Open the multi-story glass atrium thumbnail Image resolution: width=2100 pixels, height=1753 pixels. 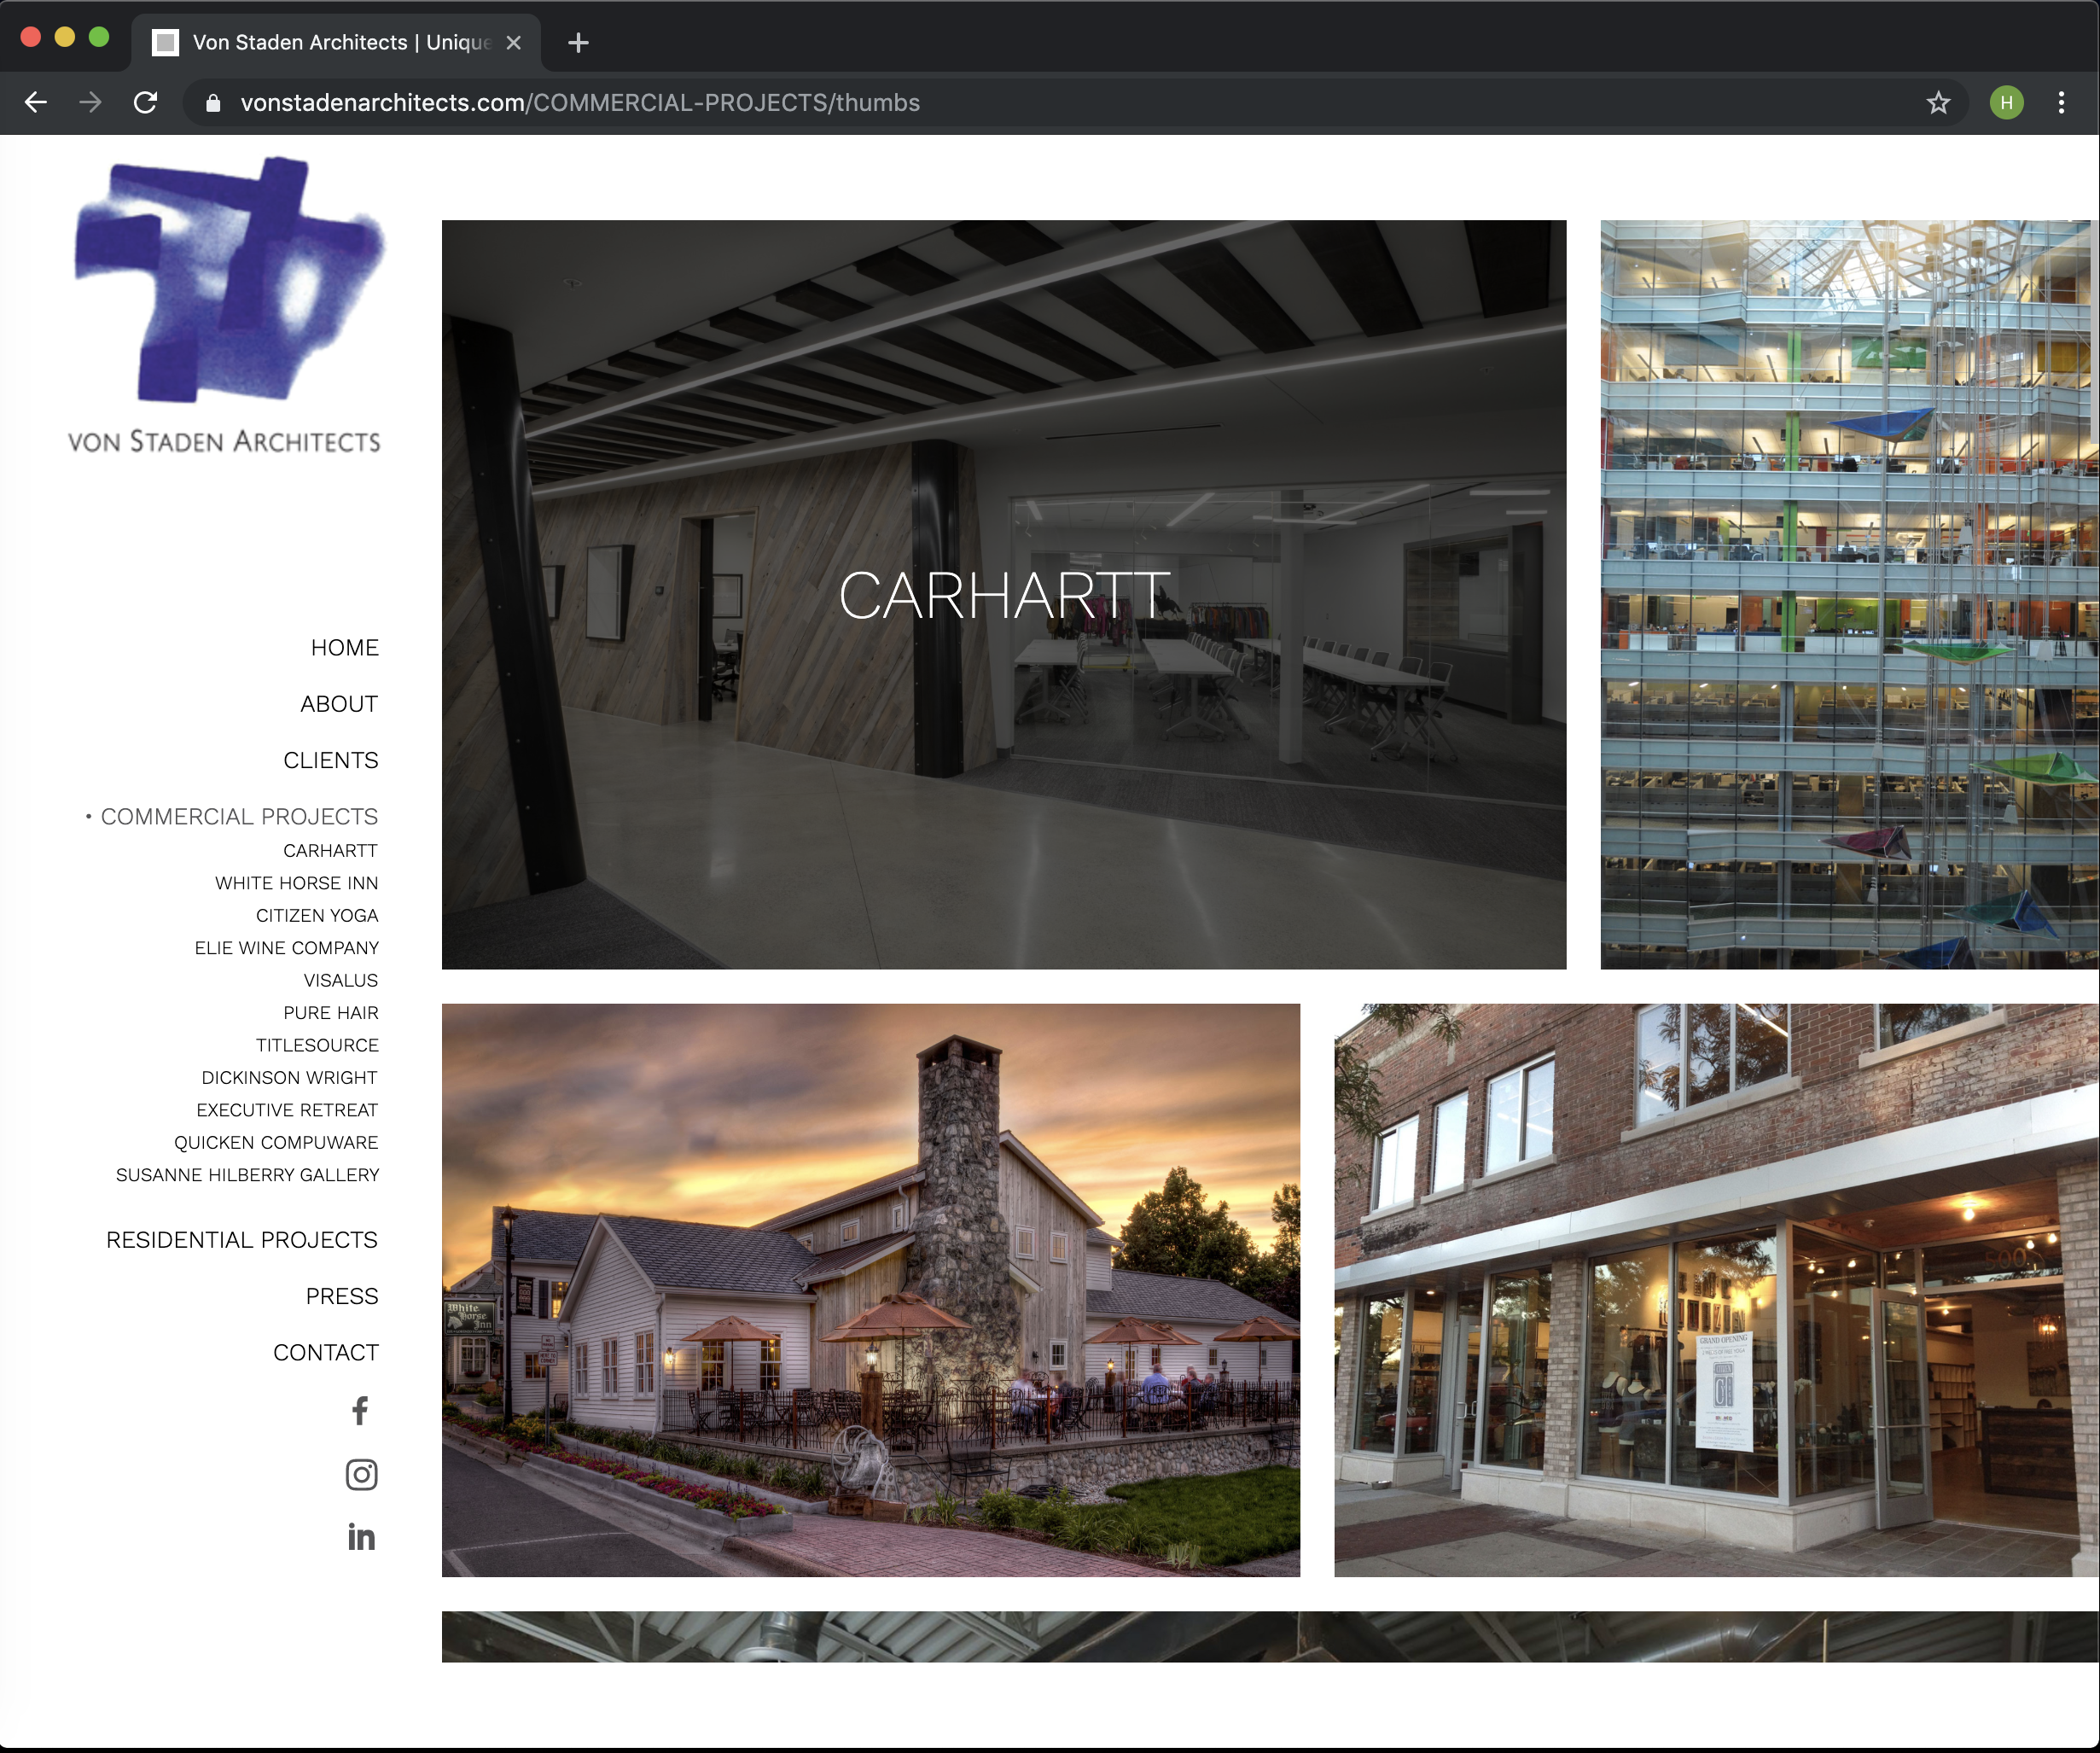coord(1849,594)
